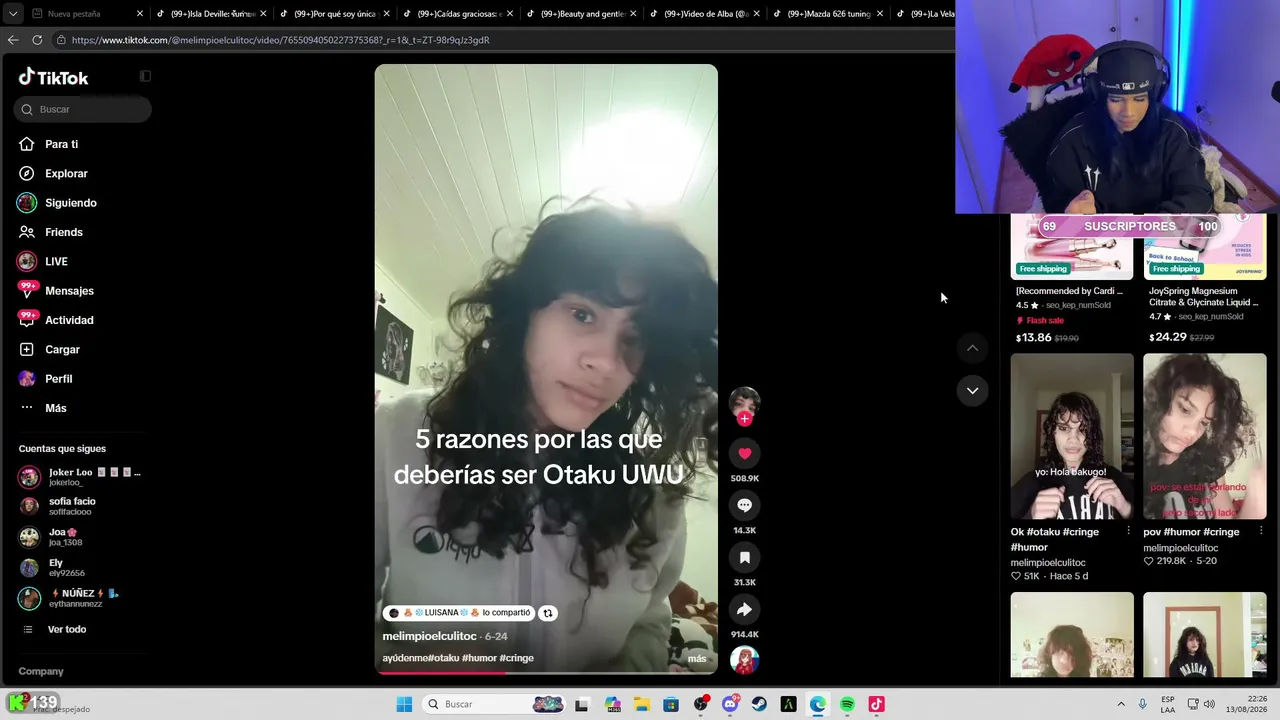The width and height of the screenshot is (1280, 720).
Task: Open Company footer link
Action: tap(41, 671)
